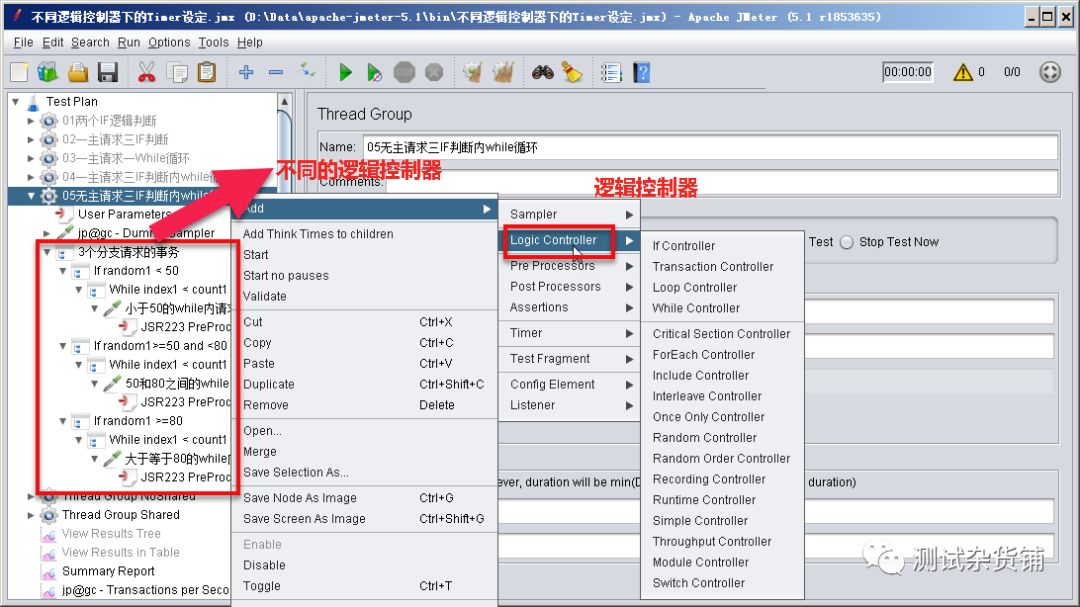Open the Tools menu
Screen dimensions: 1080x607
point(214,42)
